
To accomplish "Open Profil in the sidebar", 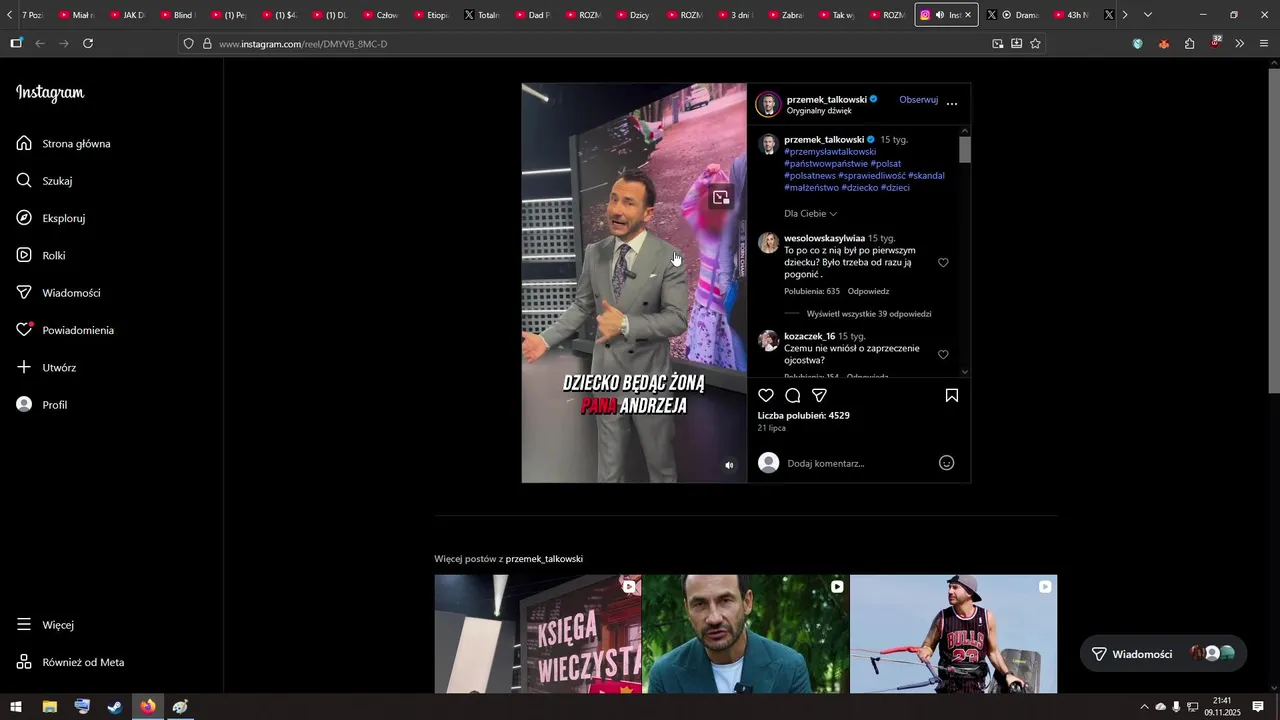I will pos(42,405).
